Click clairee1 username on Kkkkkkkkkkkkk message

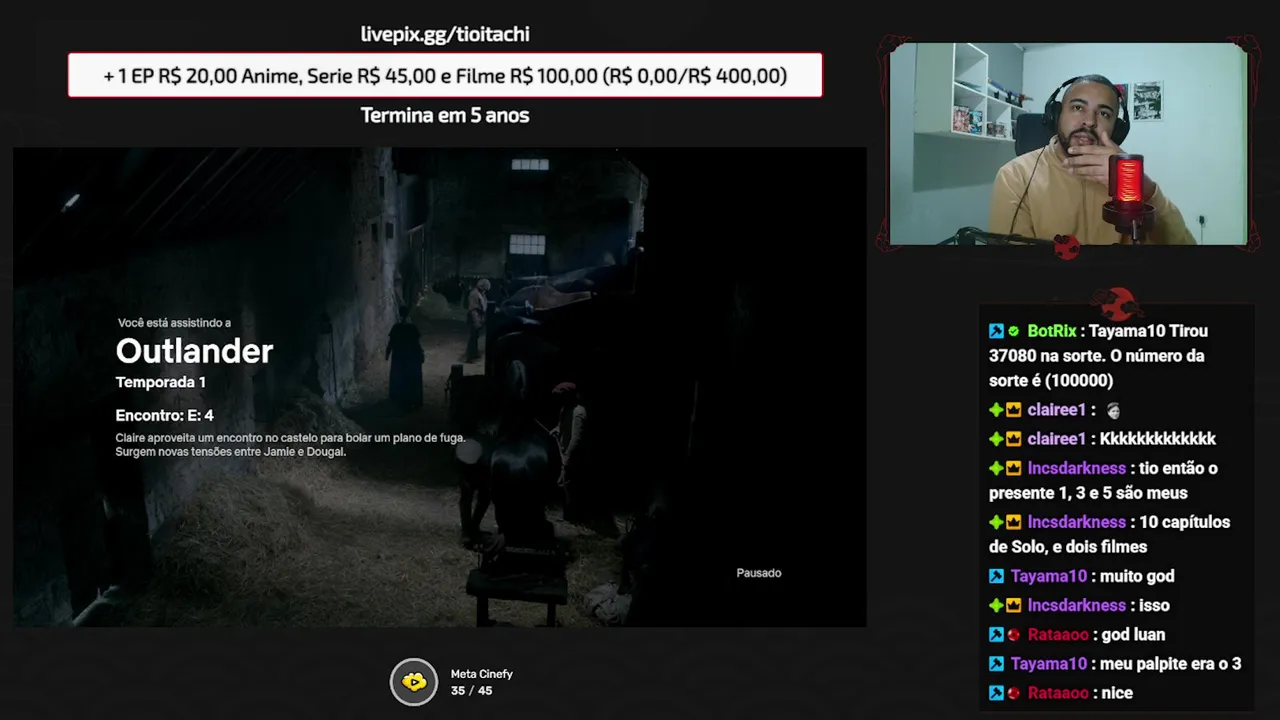(1056, 439)
